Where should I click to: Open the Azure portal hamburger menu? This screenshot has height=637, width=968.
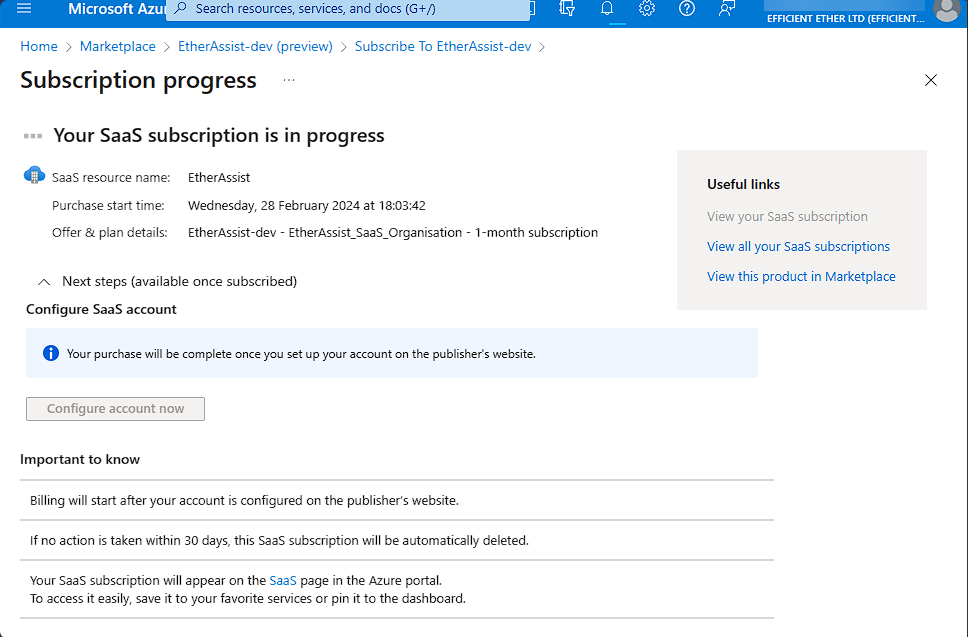23,9
